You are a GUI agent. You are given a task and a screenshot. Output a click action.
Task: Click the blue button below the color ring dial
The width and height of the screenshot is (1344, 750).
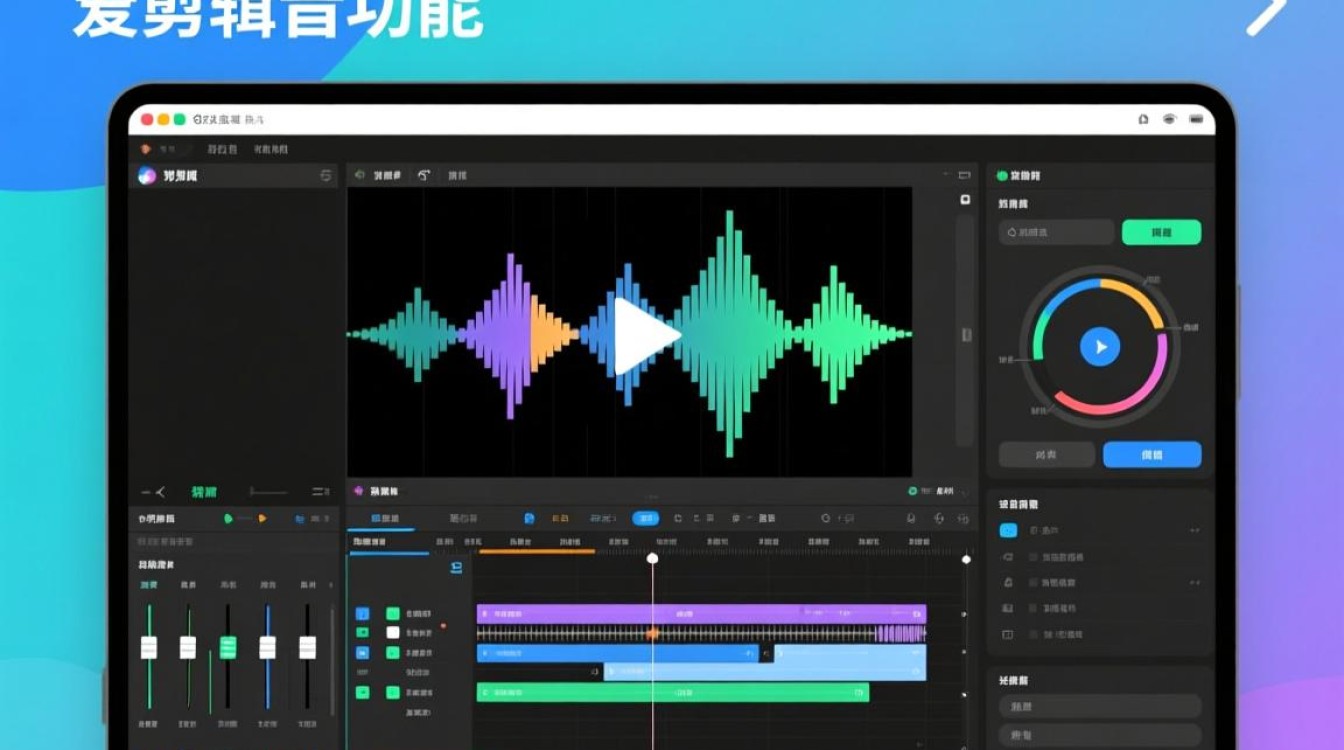1152,454
